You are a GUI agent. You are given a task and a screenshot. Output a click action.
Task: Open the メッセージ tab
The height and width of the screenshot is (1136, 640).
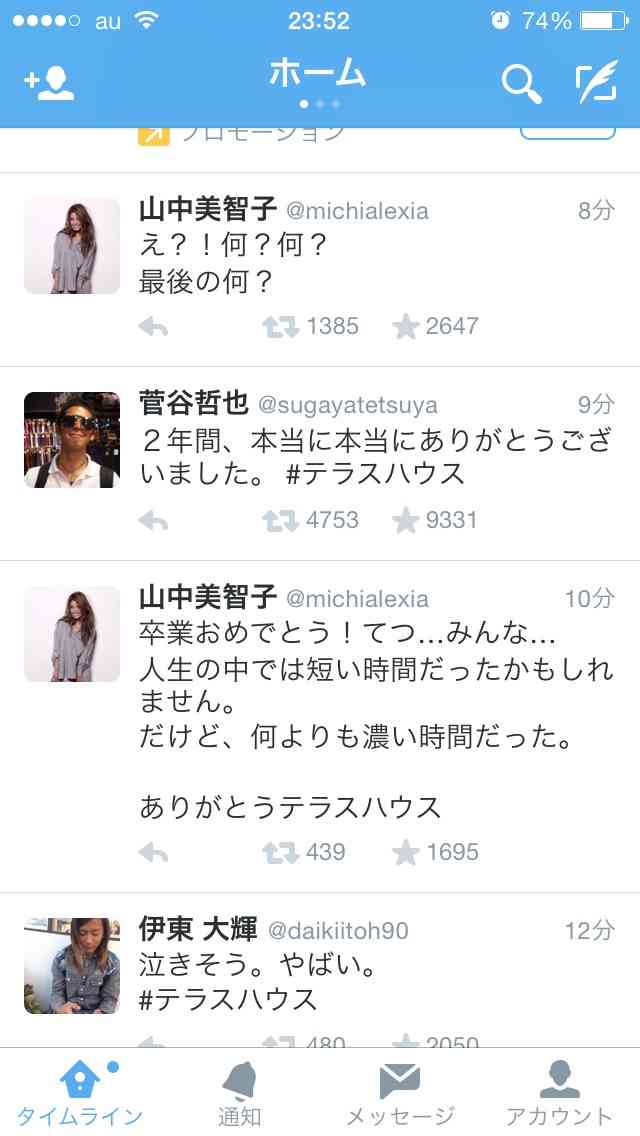[x=400, y=1094]
